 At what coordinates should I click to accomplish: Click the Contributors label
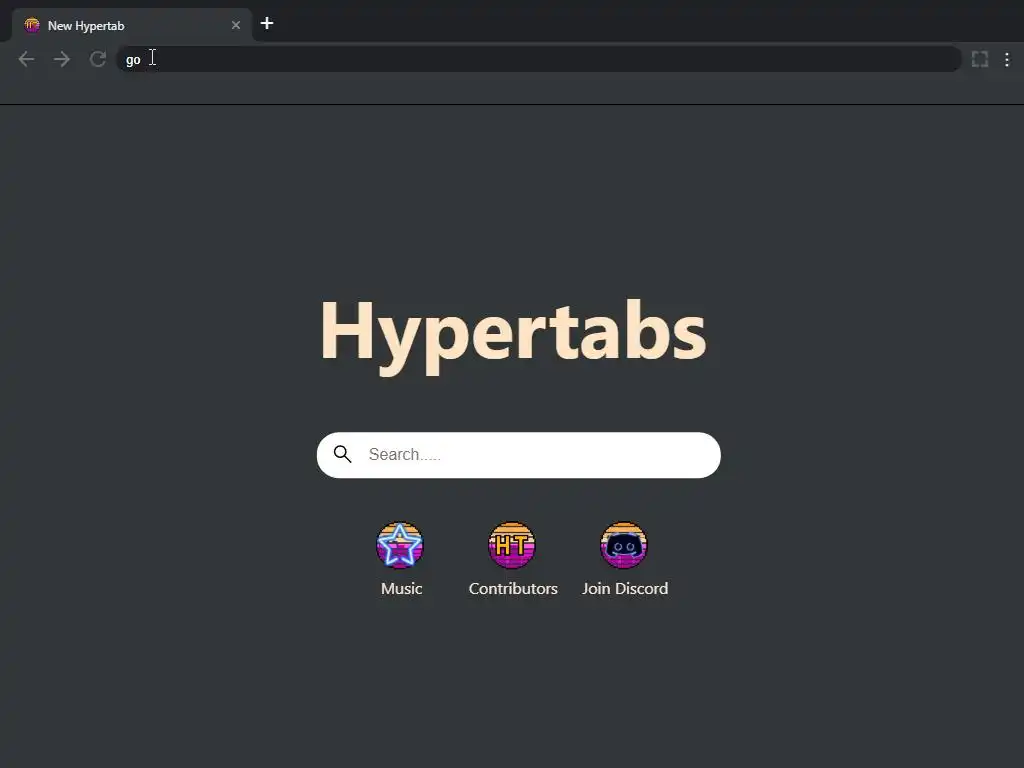[x=513, y=588]
